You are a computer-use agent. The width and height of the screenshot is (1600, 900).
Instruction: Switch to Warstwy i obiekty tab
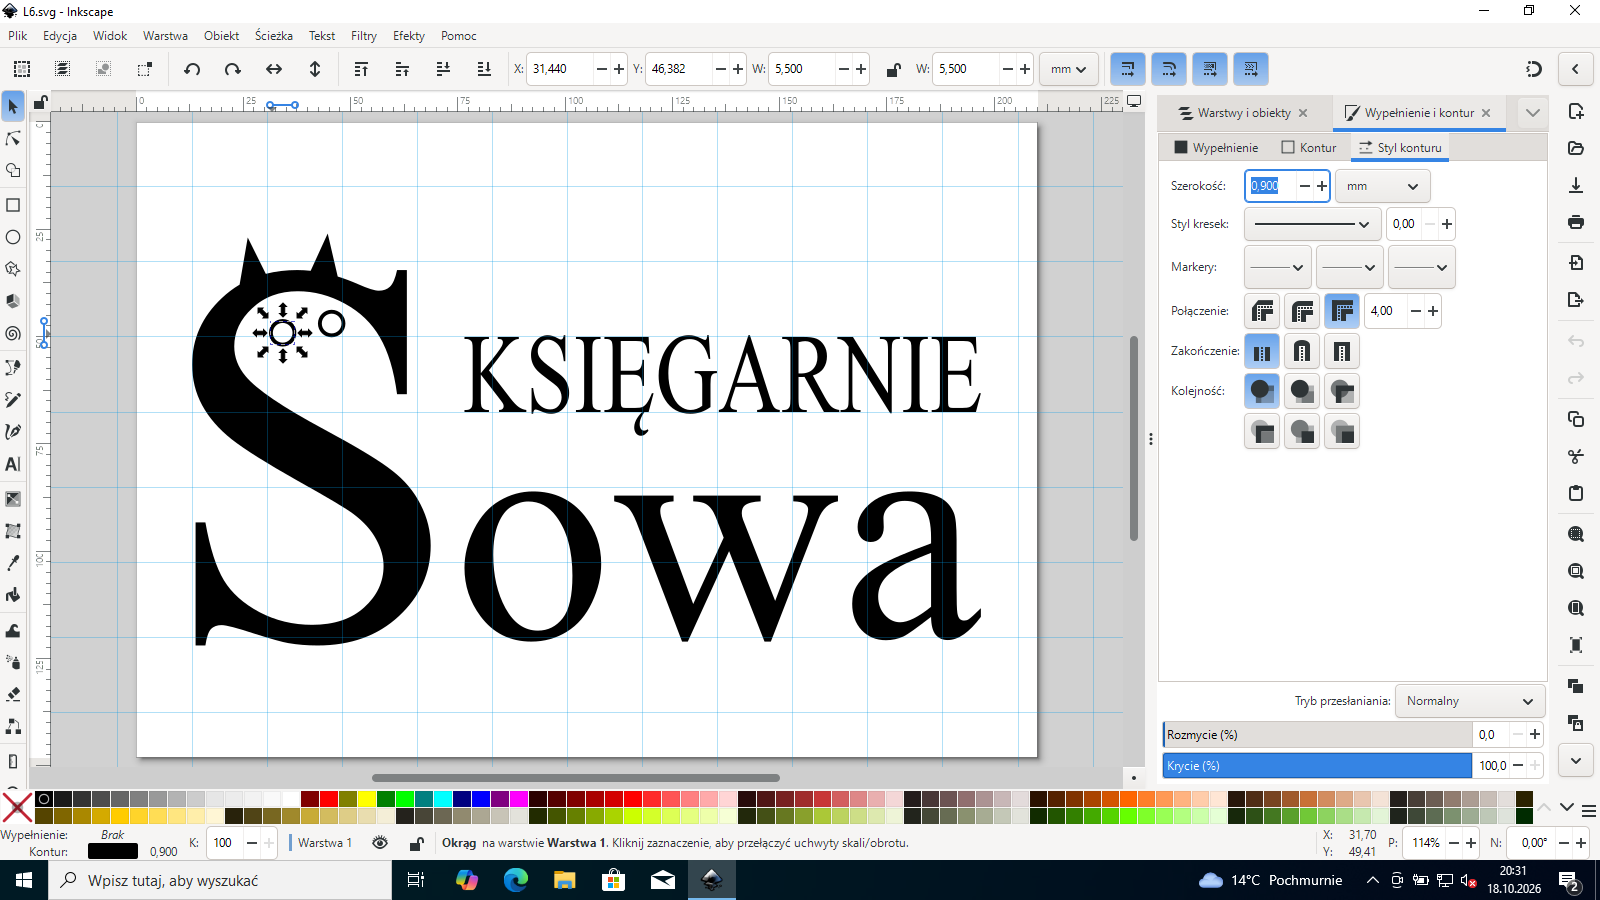(1244, 113)
